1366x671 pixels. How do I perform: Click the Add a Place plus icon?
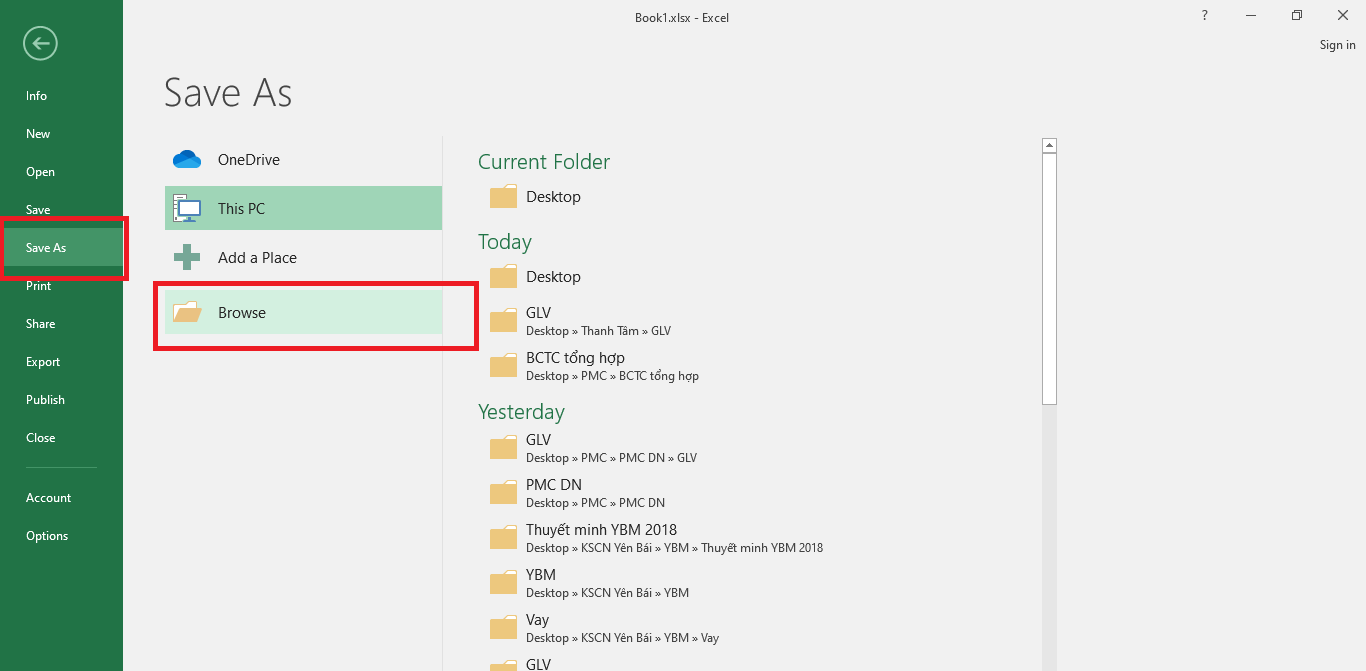tap(187, 258)
